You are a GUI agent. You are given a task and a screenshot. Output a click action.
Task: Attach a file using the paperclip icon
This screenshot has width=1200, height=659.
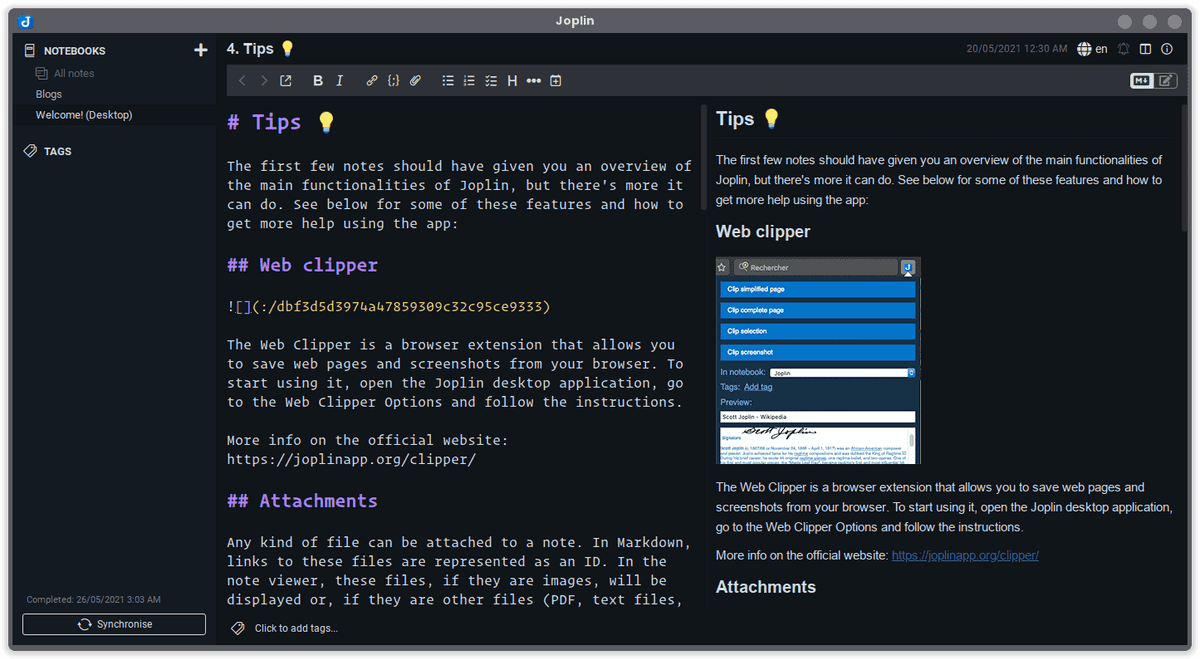point(415,81)
